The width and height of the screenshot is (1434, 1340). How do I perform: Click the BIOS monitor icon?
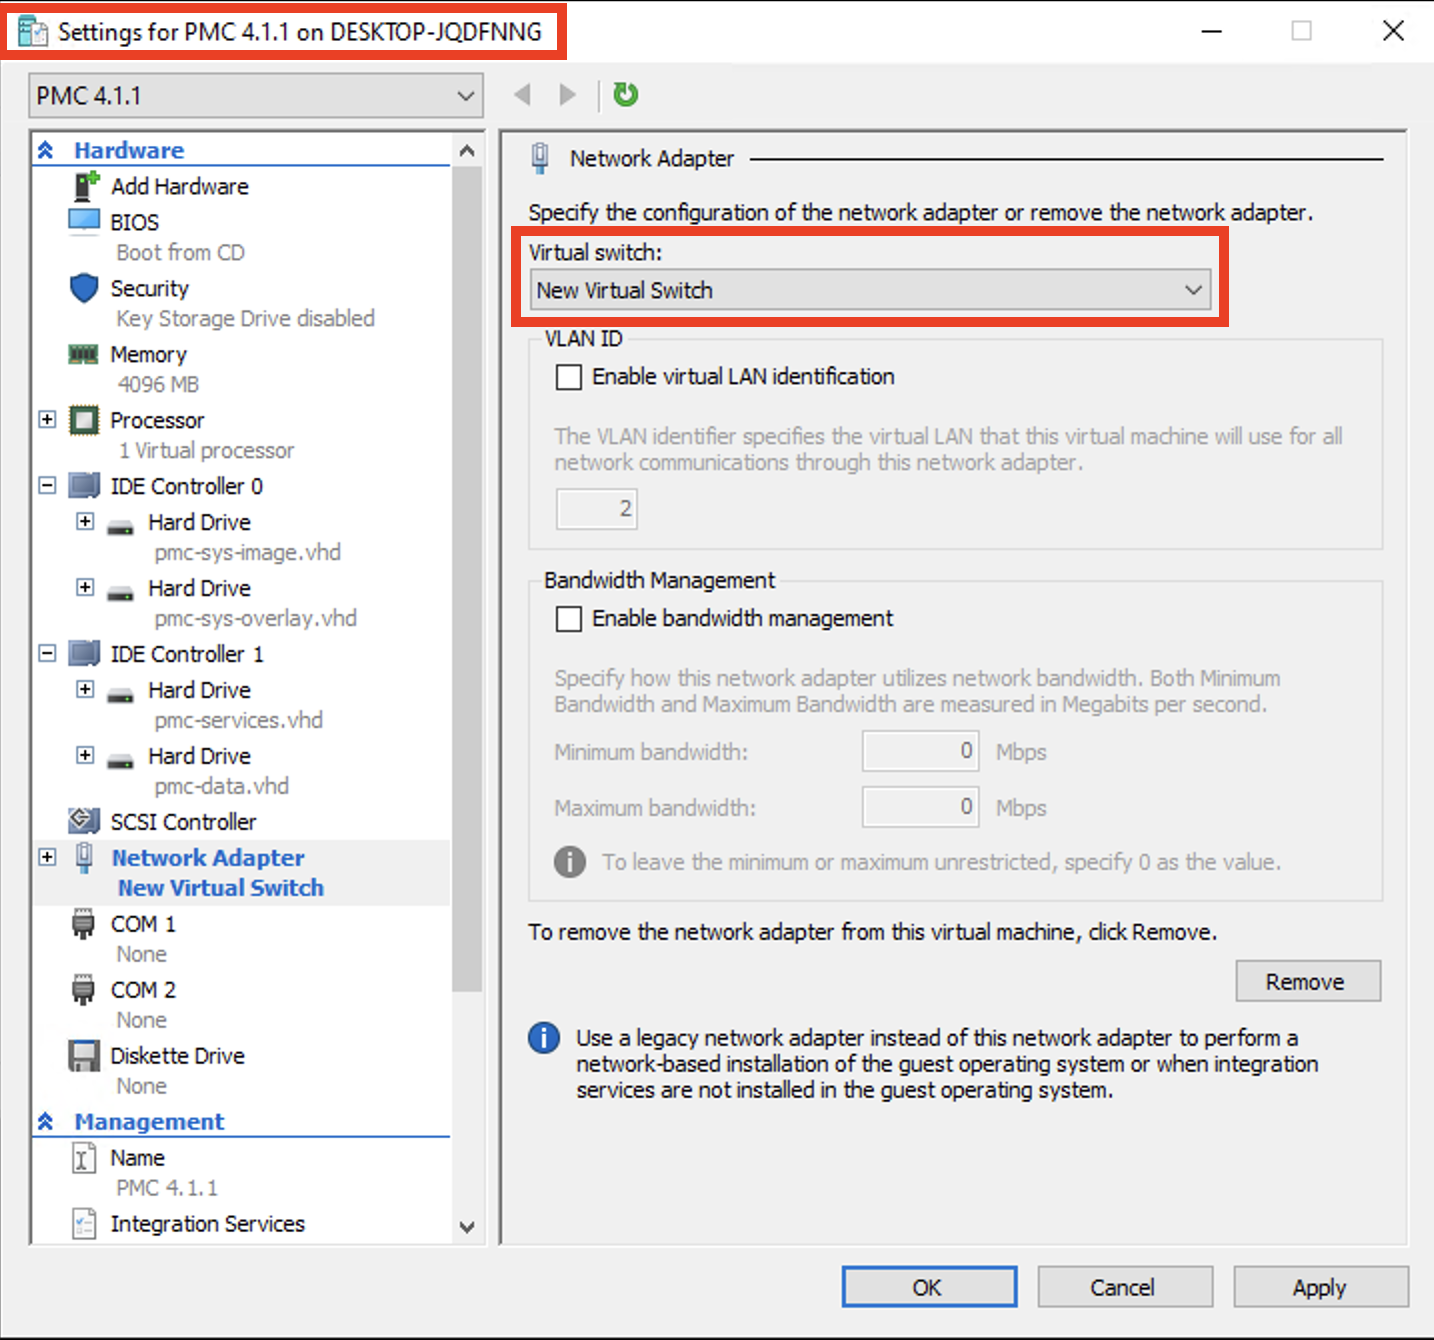84,220
